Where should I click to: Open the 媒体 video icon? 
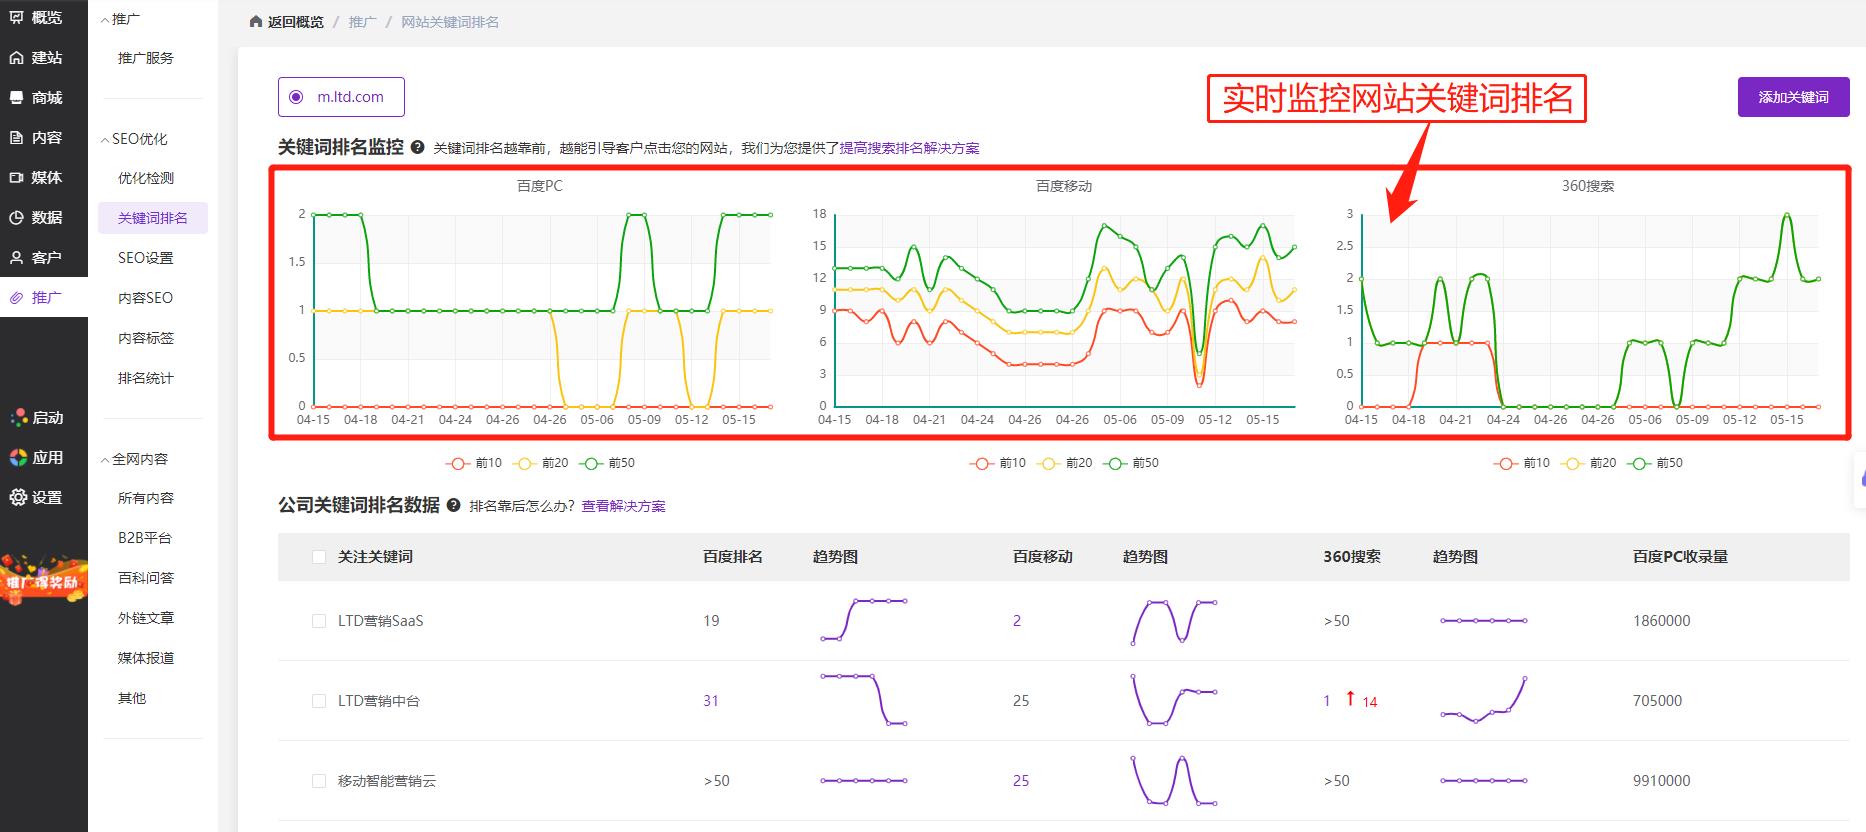point(17,178)
